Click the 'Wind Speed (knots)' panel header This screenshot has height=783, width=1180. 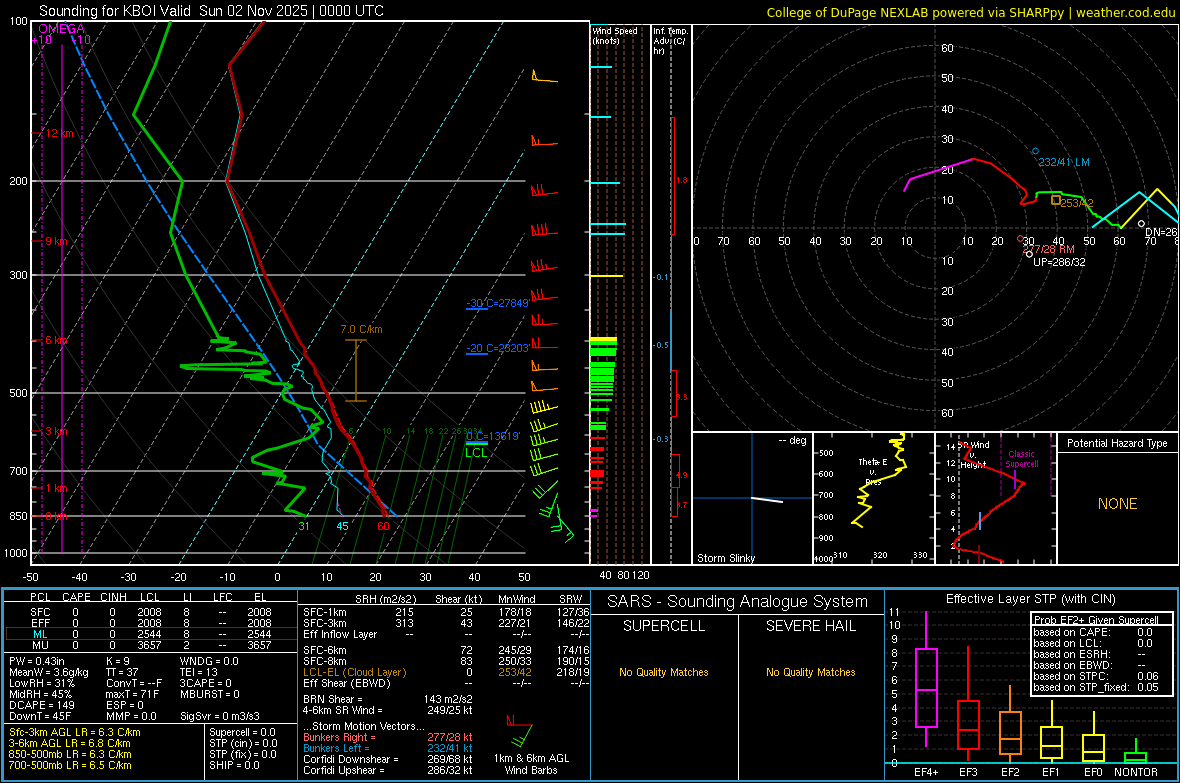pyautogui.click(x=615, y=35)
